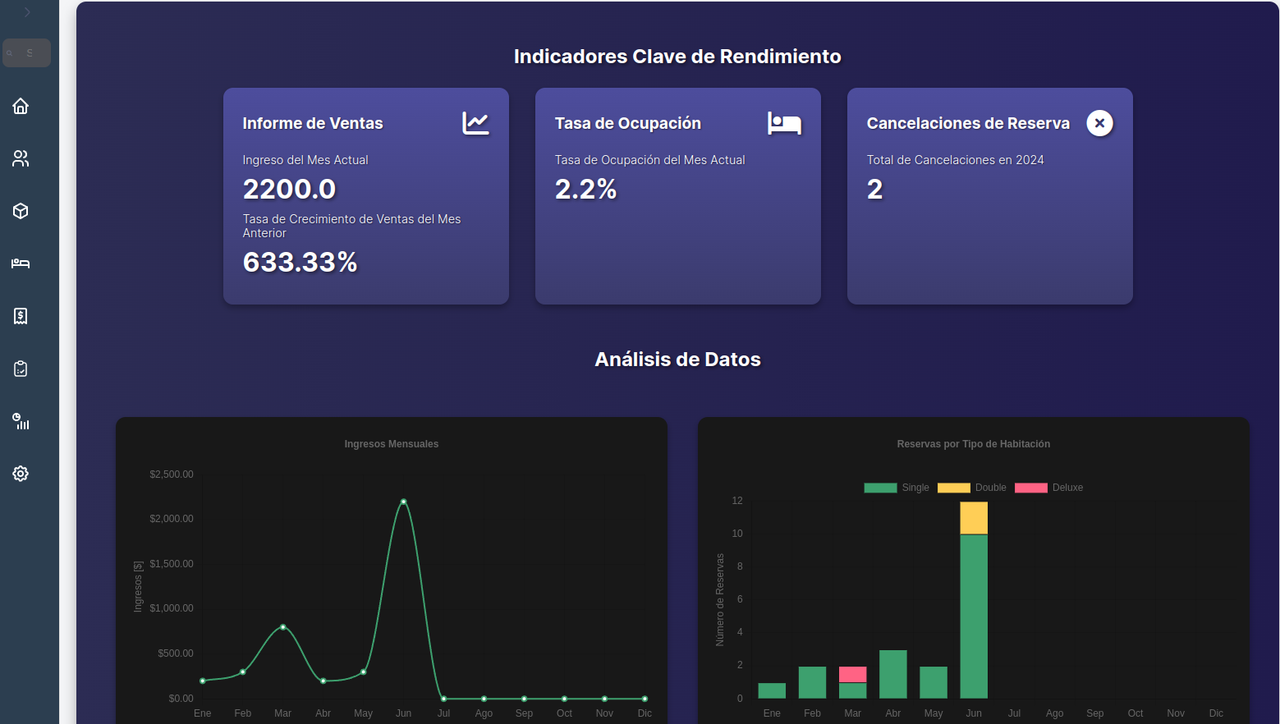Click the May data point on income chart
The height and width of the screenshot is (724, 1280).
(363, 672)
